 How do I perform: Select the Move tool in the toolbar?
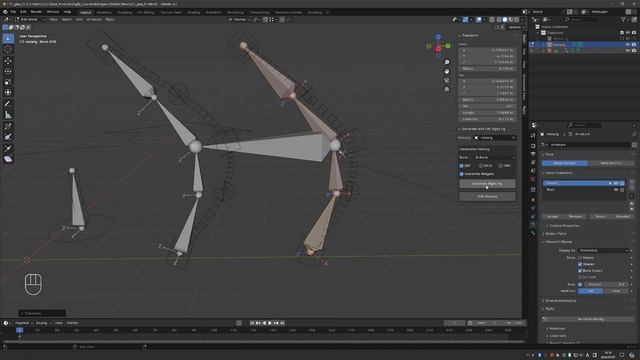[x=8, y=60]
